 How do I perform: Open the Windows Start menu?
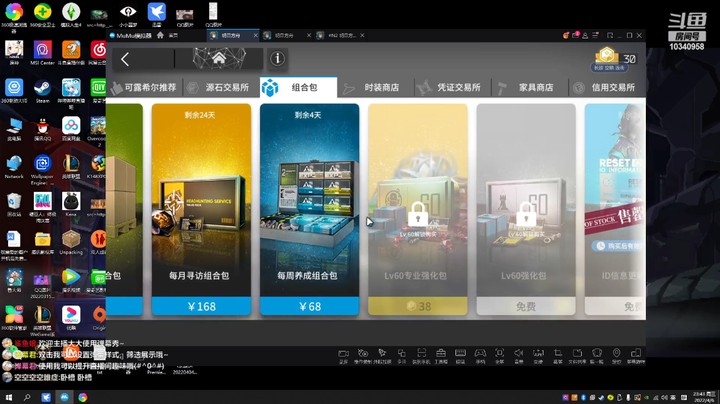coord(8,397)
